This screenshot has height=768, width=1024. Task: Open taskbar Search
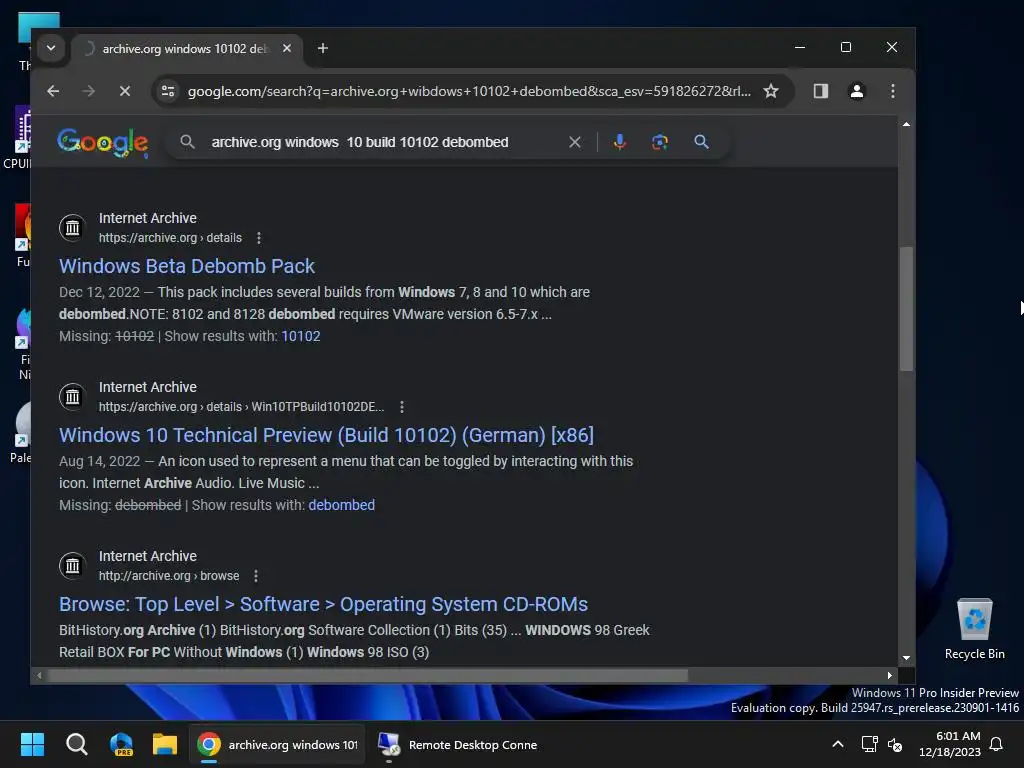76,744
